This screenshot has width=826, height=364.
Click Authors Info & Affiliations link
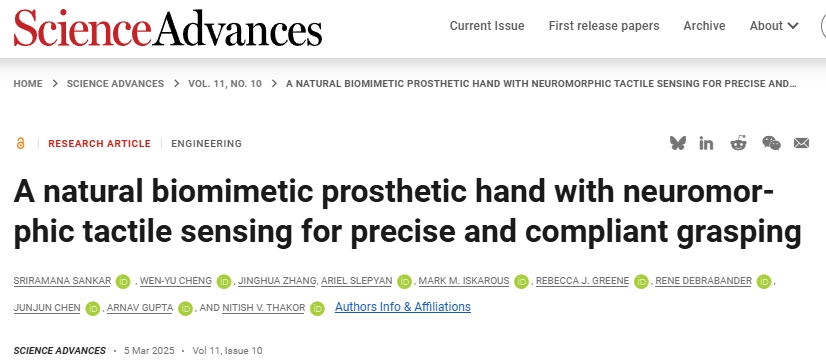(403, 307)
